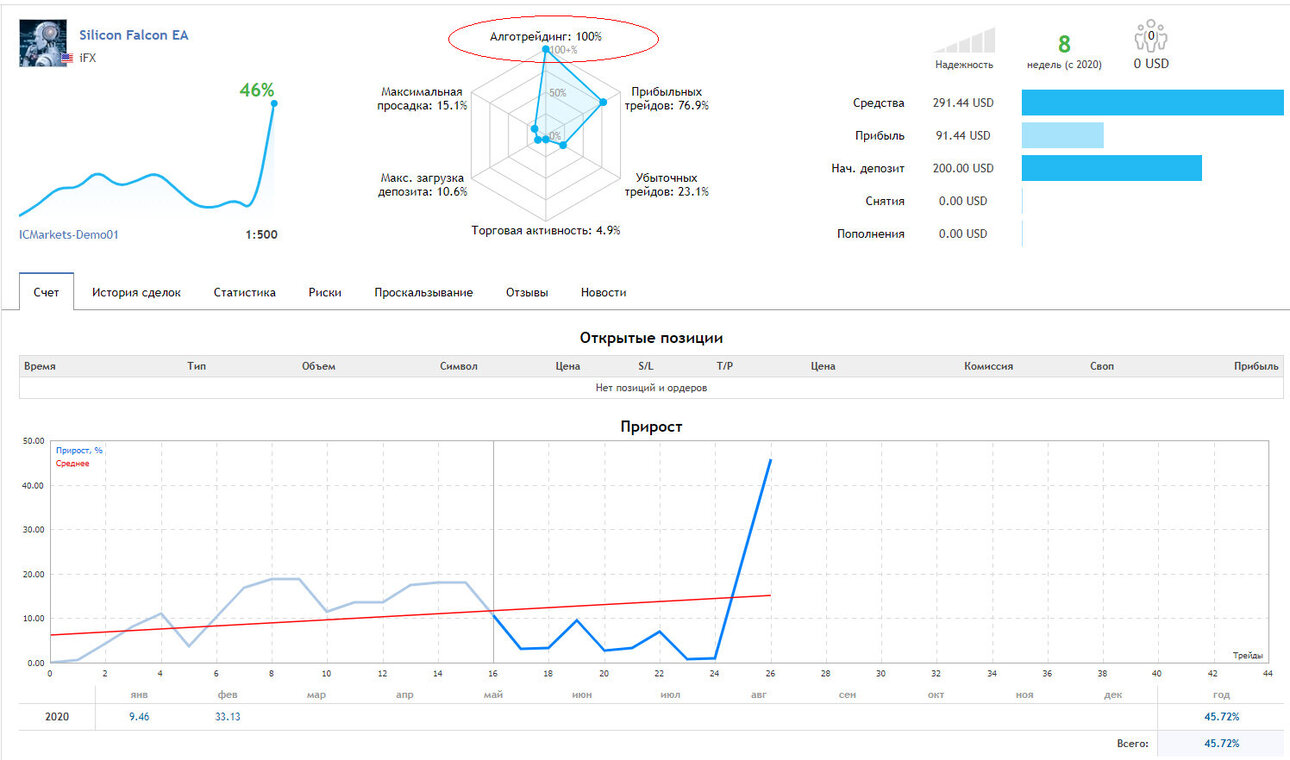1290x760 pixels.
Task: Click the green 46% growth value
Action: (257, 90)
